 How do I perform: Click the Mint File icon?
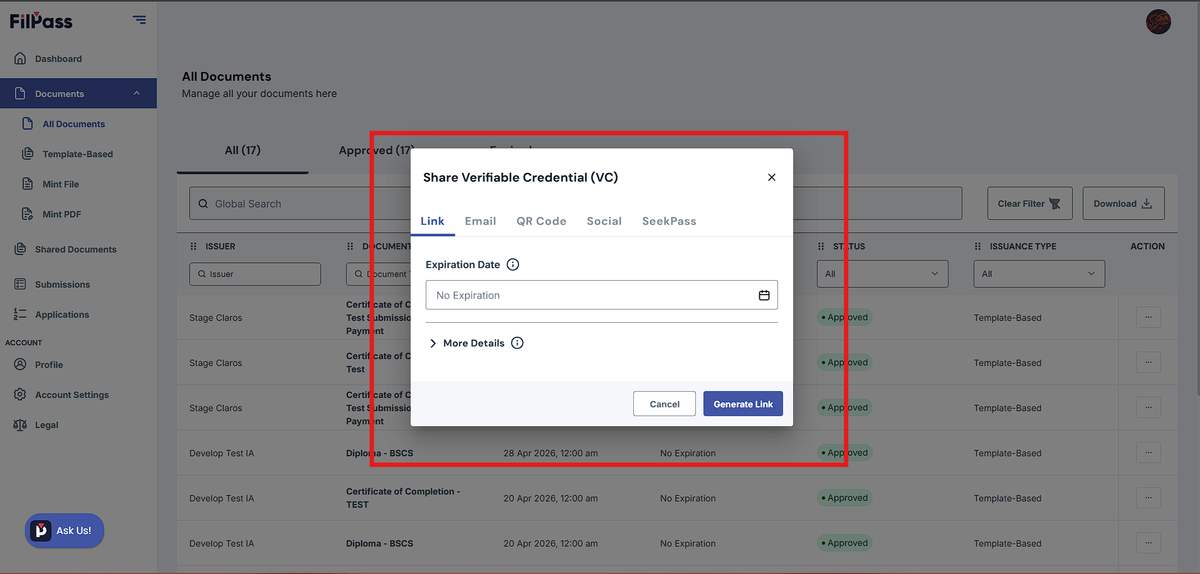pyautogui.click(x=28, y=184)
